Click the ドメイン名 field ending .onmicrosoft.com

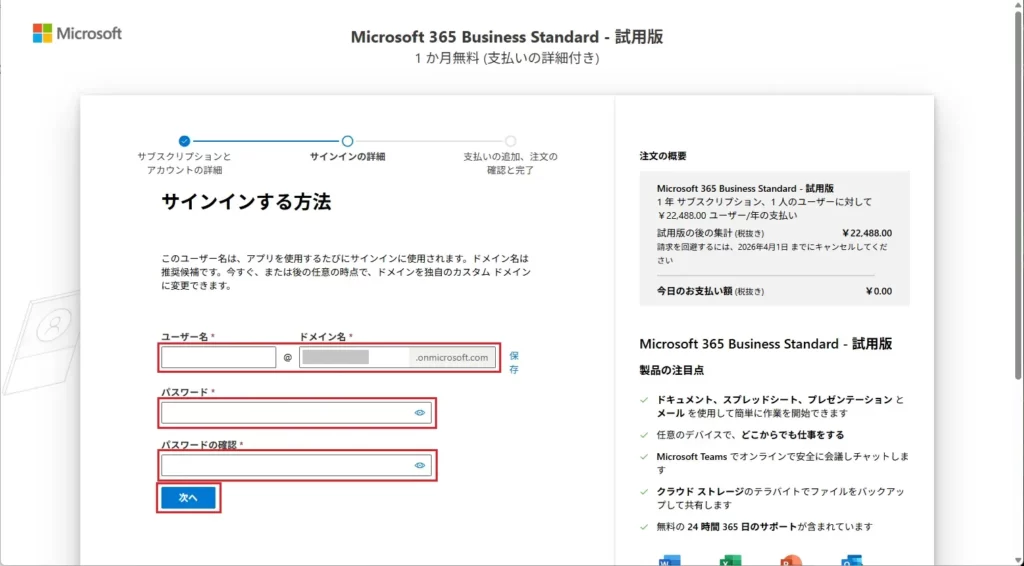click(x=398, y=357)
